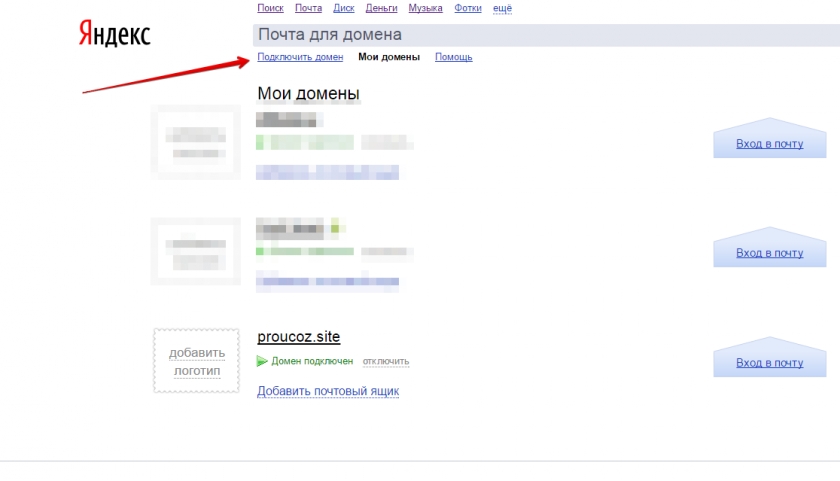Open Деньги service link
The image size is (840, 481).
[x=381, y=8]
